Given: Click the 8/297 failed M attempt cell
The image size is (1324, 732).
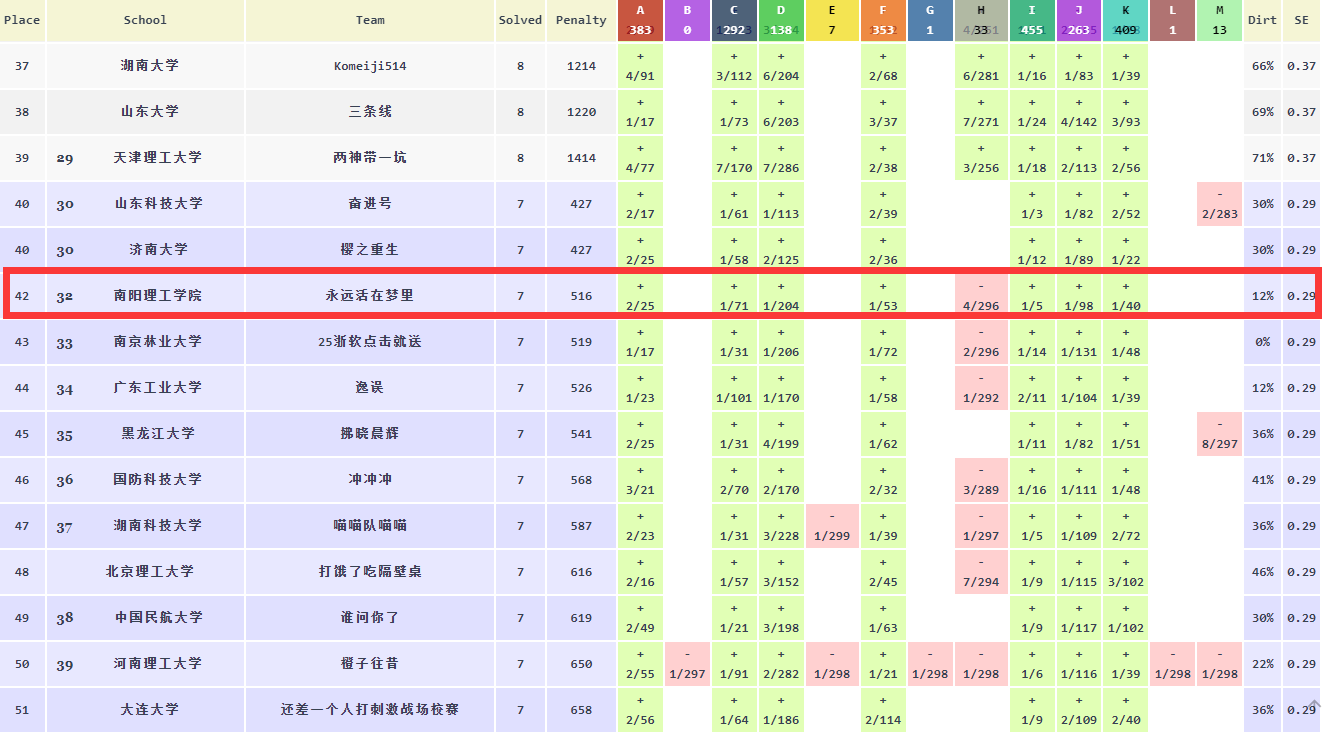Looking at the screenshot, I should point(1219,434).
